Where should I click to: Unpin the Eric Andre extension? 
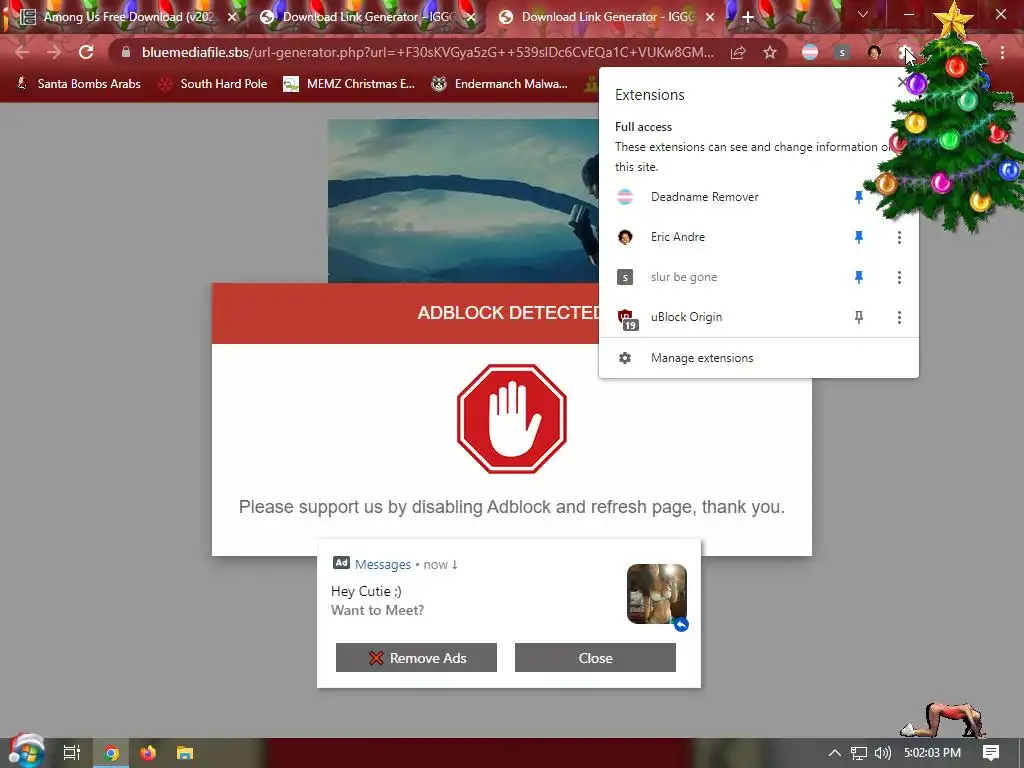pos(859,237)
